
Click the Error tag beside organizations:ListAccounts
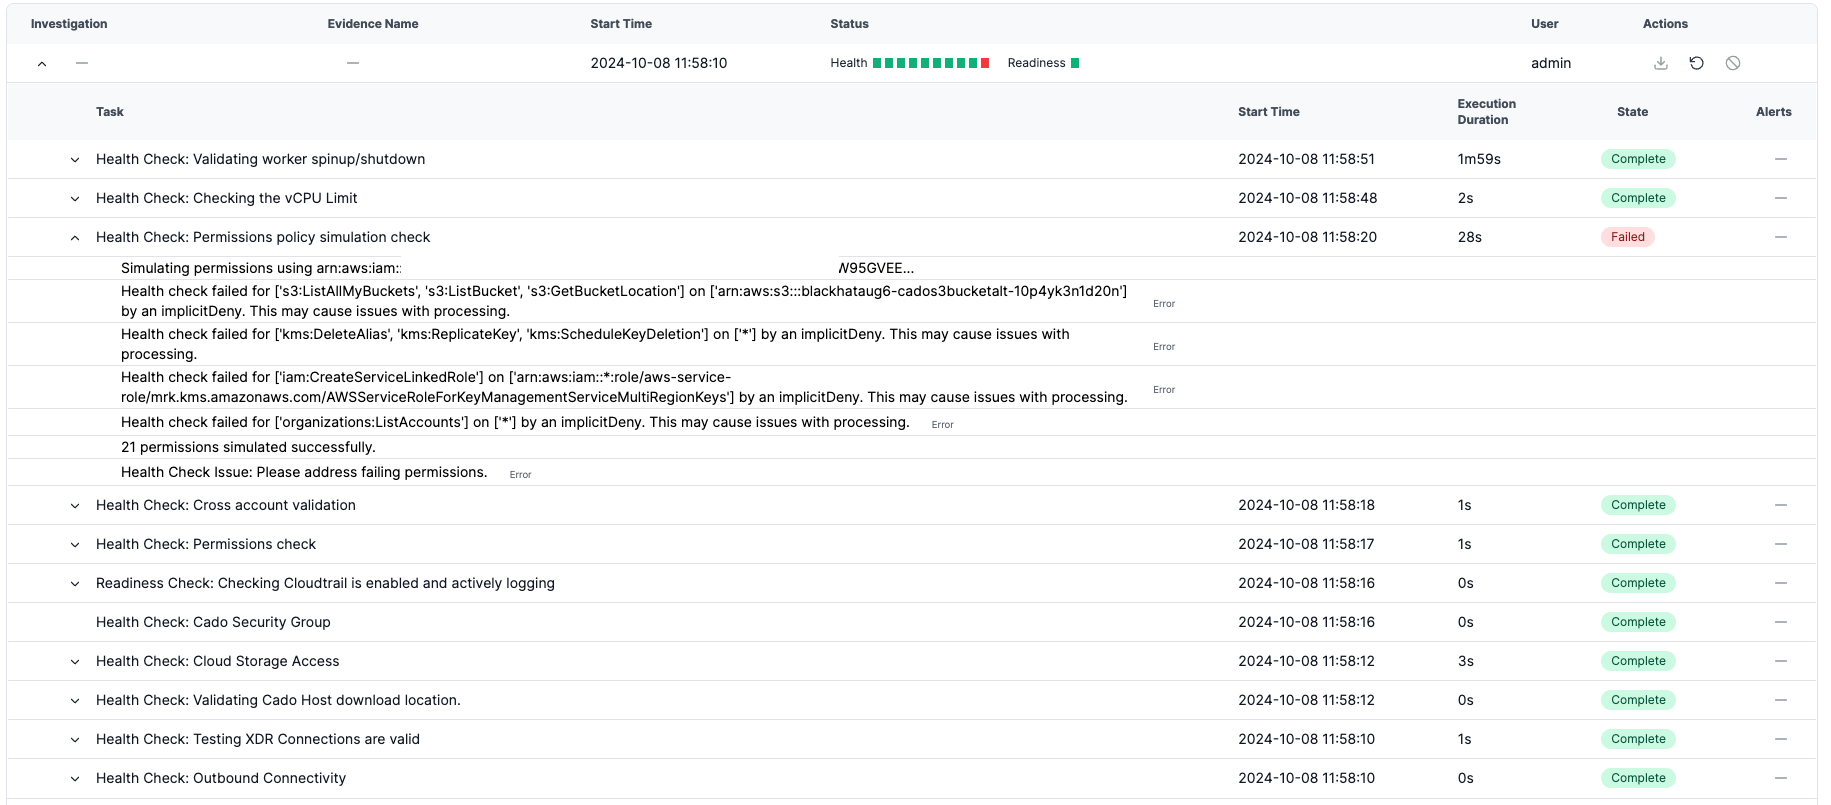coord(942,425)
